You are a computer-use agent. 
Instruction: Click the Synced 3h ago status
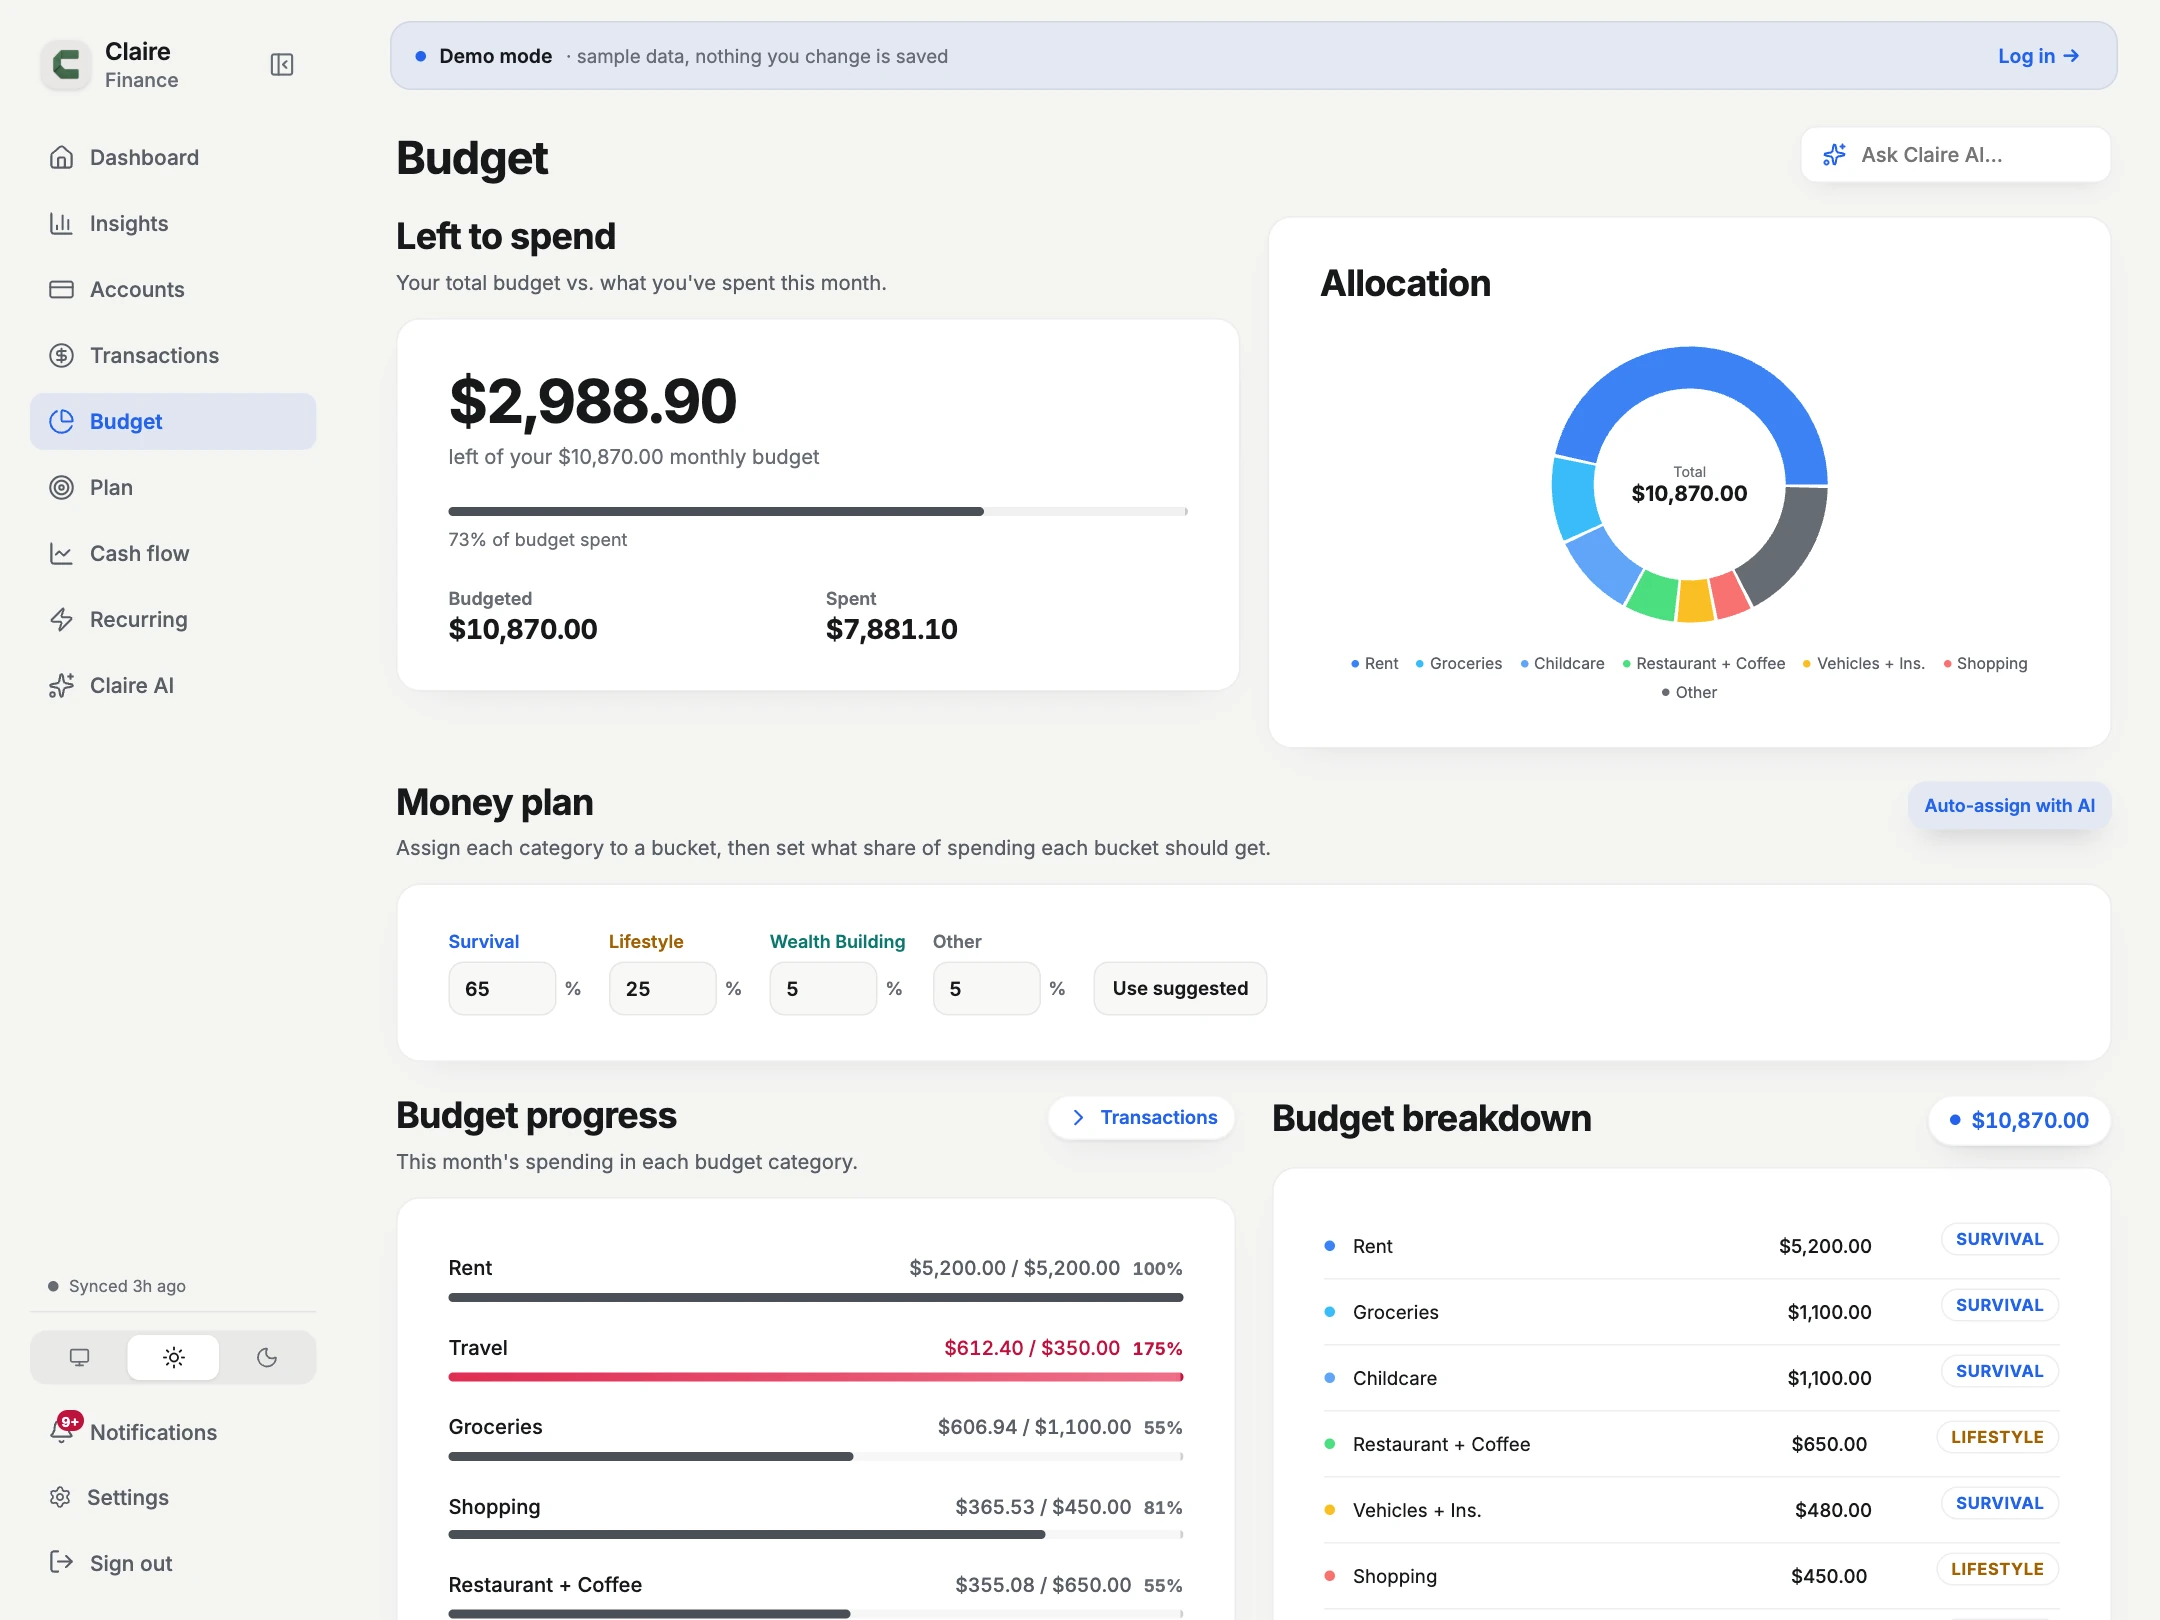point(117,1286)
